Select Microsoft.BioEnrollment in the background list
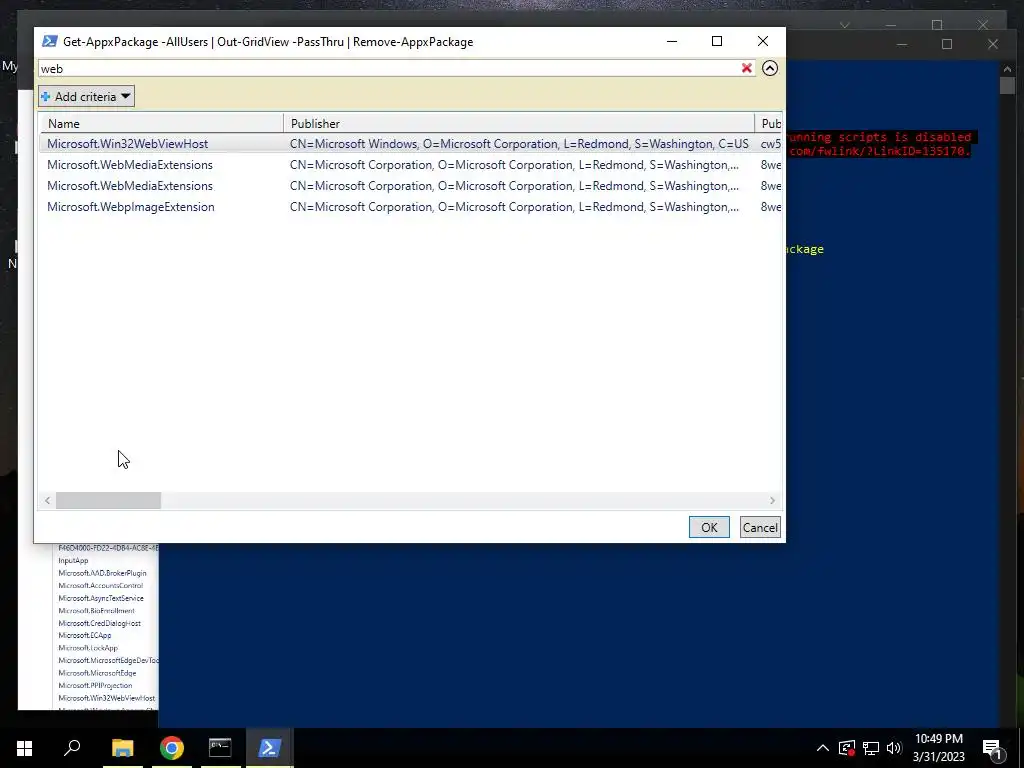This screenshot has width=1024, height=768. click(x=97, y=611)
